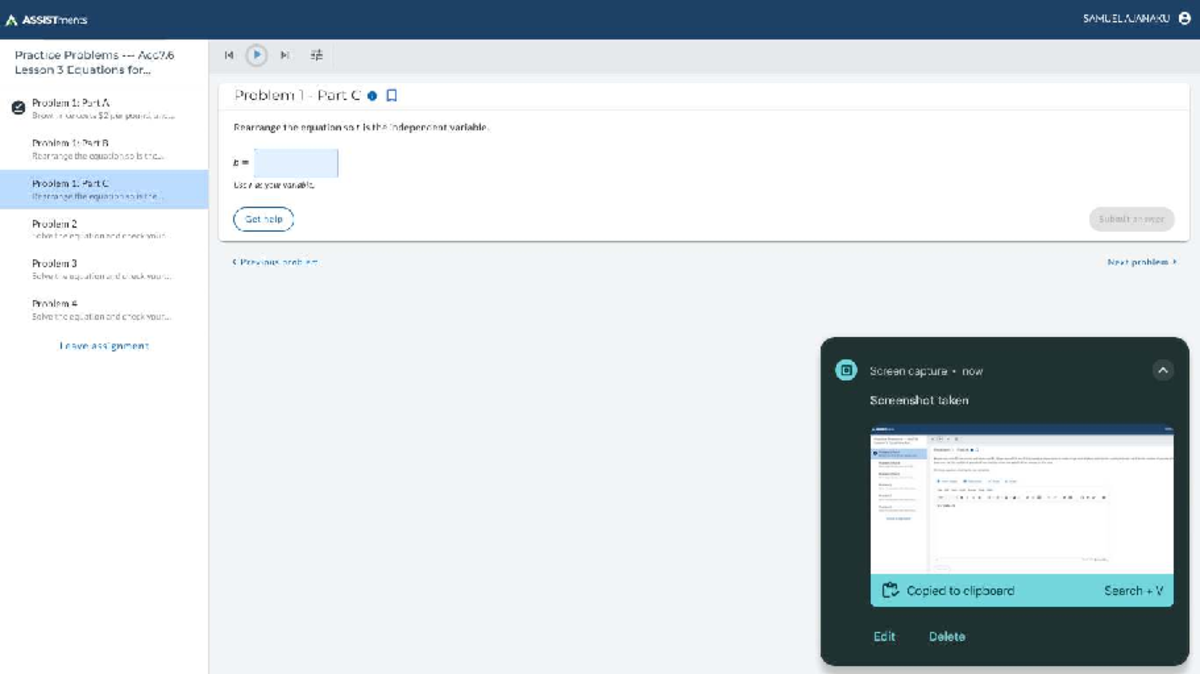The image size is (1200, 674).
Task: Click the ASSISTments logo in header
Action: [x=47, y=19]
